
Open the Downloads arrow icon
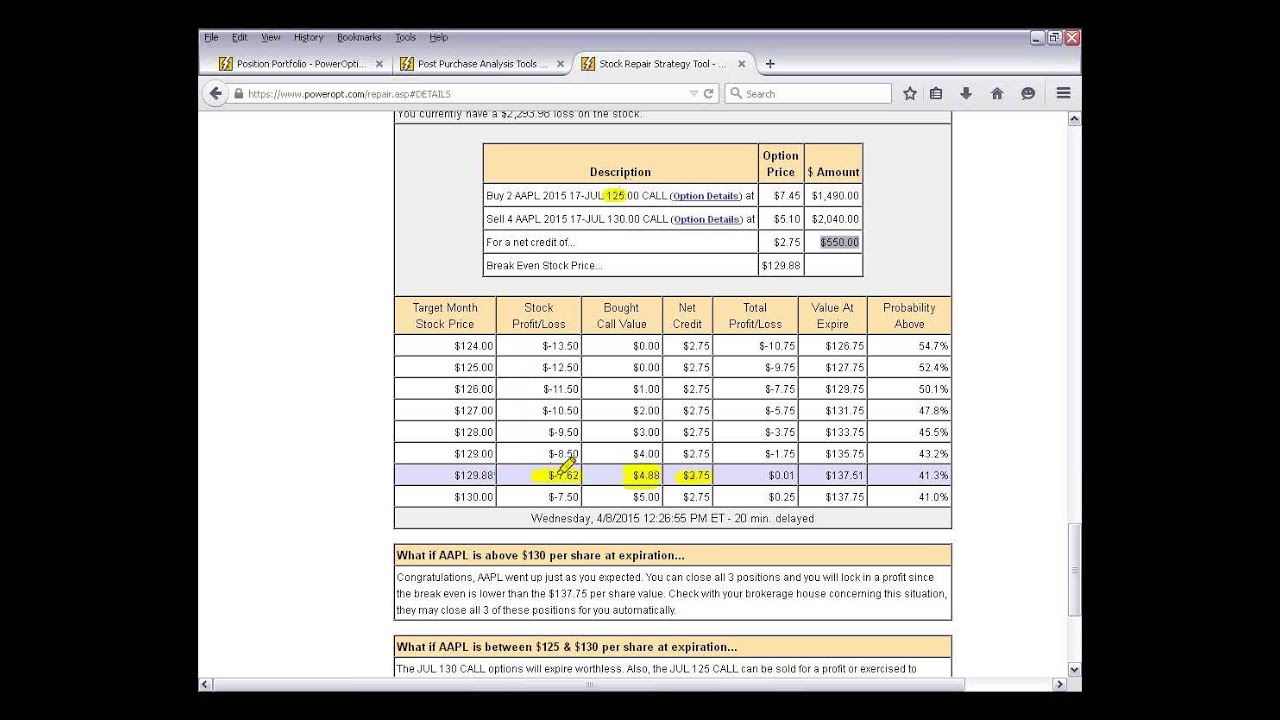(966, 93)
